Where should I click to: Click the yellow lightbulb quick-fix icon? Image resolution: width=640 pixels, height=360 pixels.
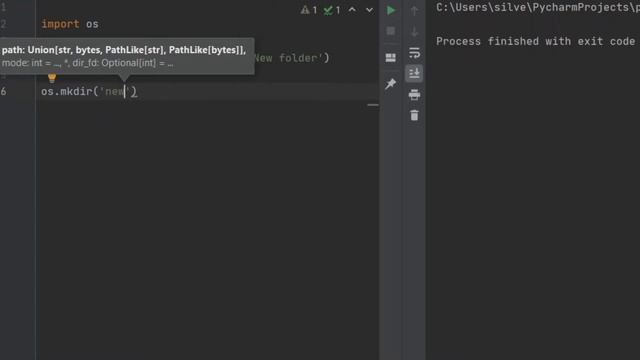tap(52, 78)
